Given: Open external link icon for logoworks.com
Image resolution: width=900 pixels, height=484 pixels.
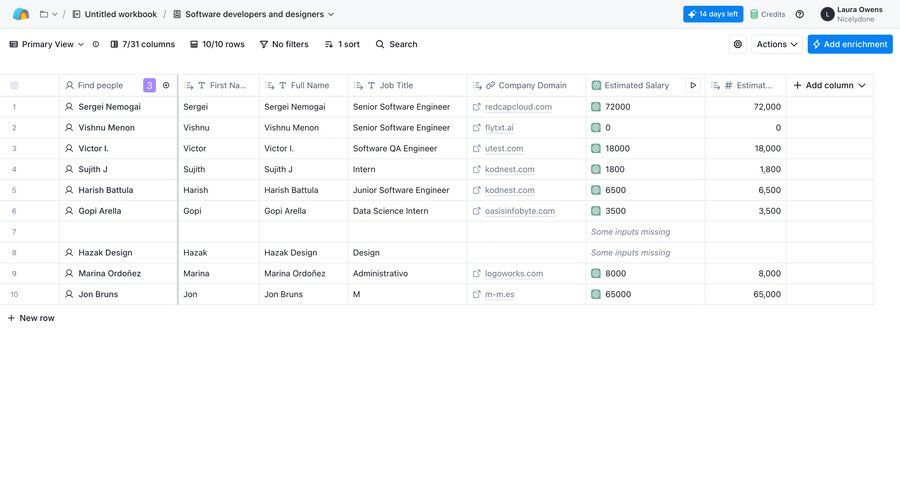Looking at the screenshot, I should (x=476, y=273).
